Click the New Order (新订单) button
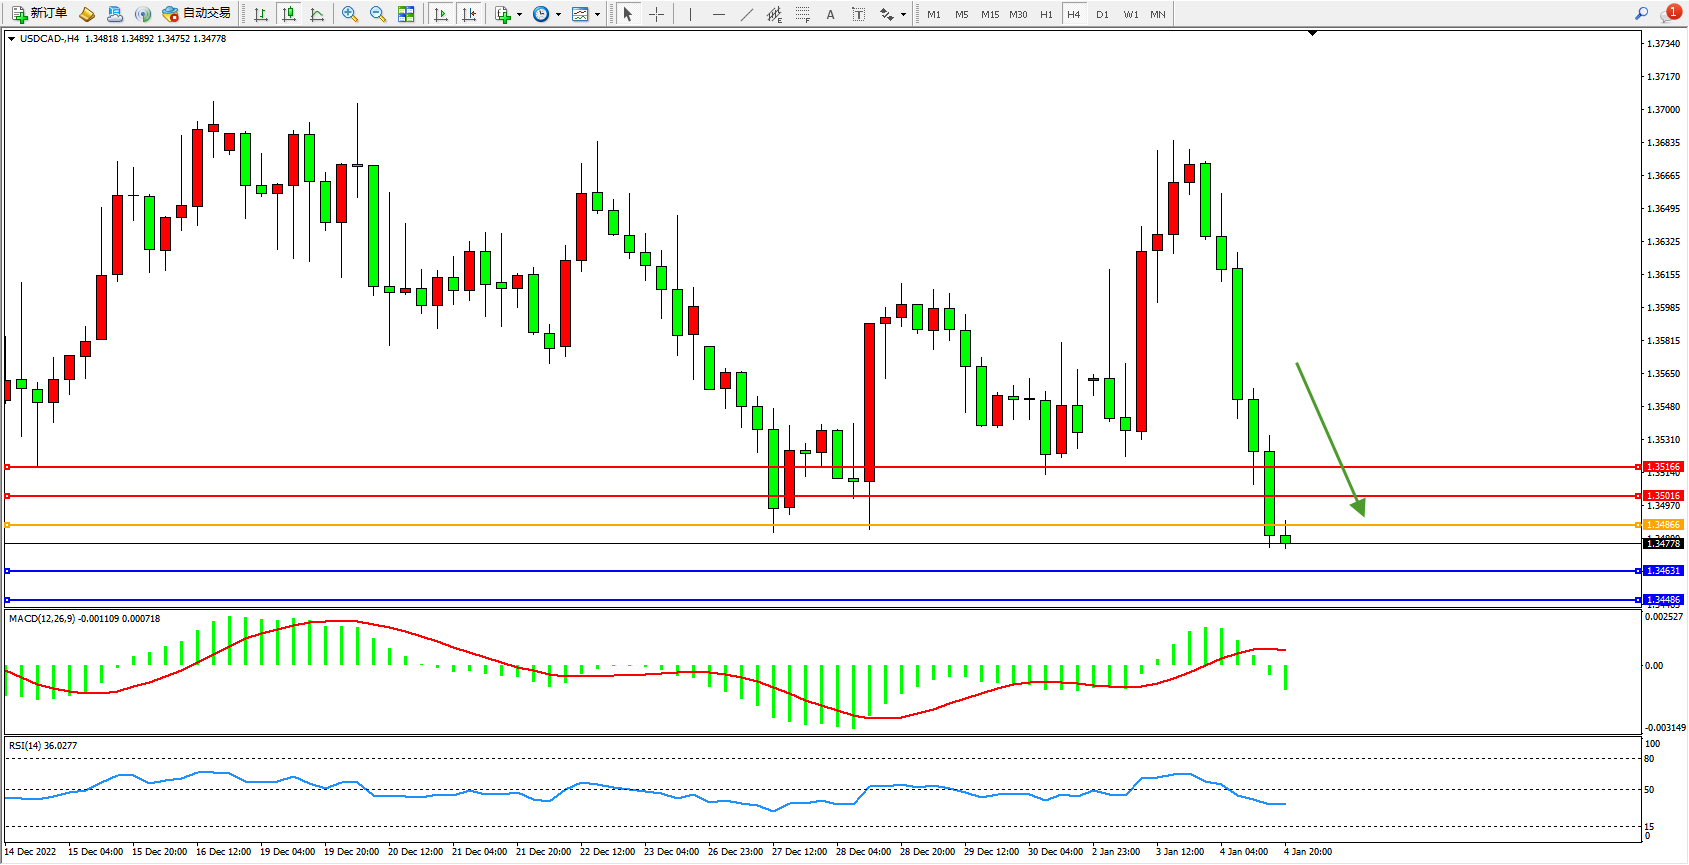1689x865 pixels. click(40, 14)
